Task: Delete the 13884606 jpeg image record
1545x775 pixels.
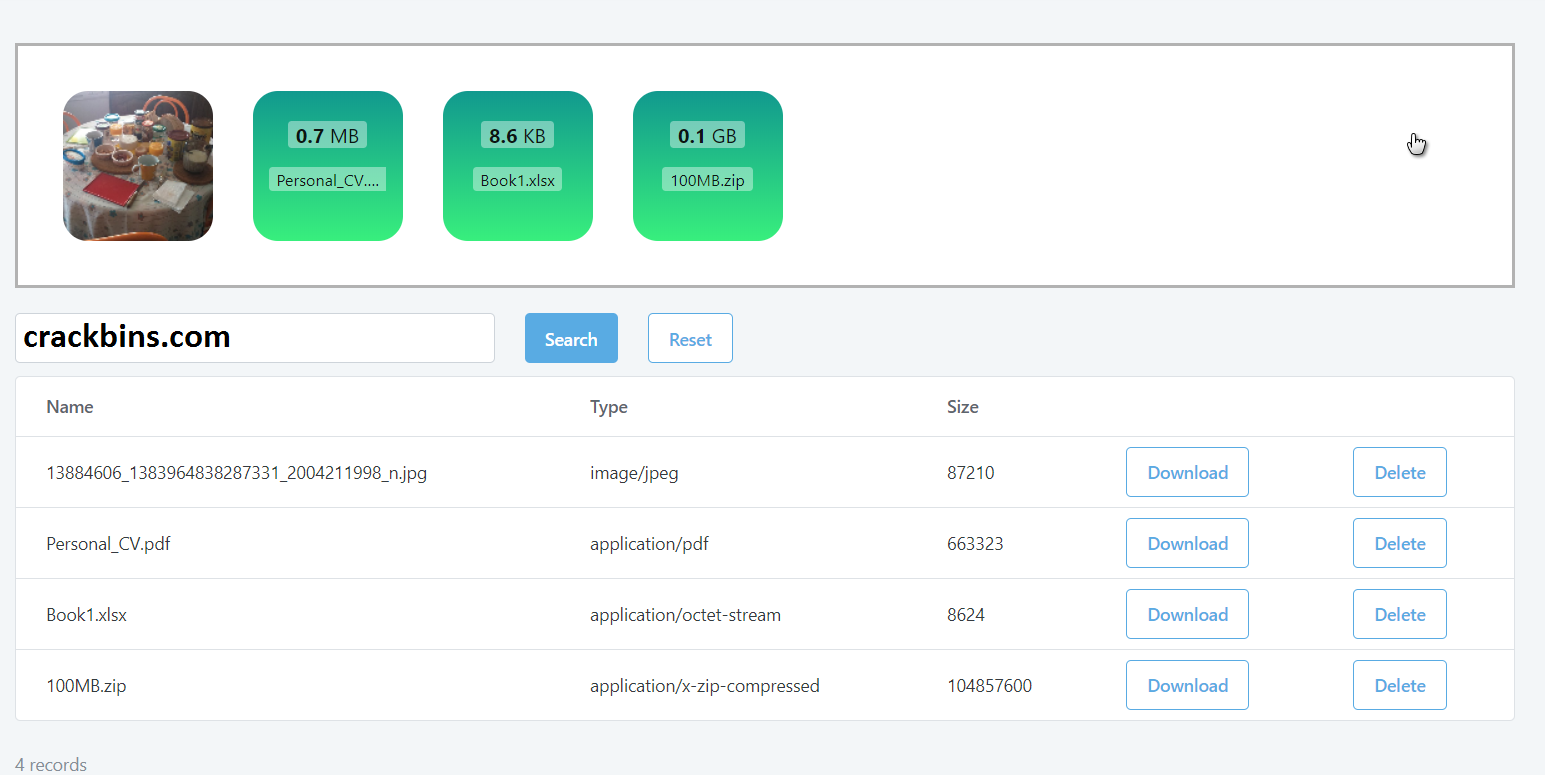Action: pos(1399,472)
